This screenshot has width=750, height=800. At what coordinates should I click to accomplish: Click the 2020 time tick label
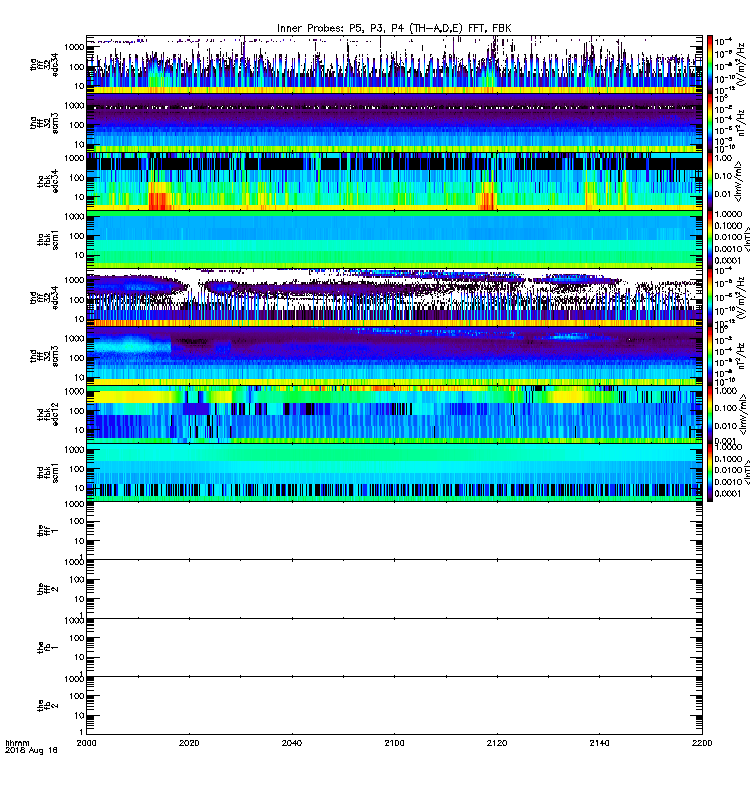click(x=189, y=743)
